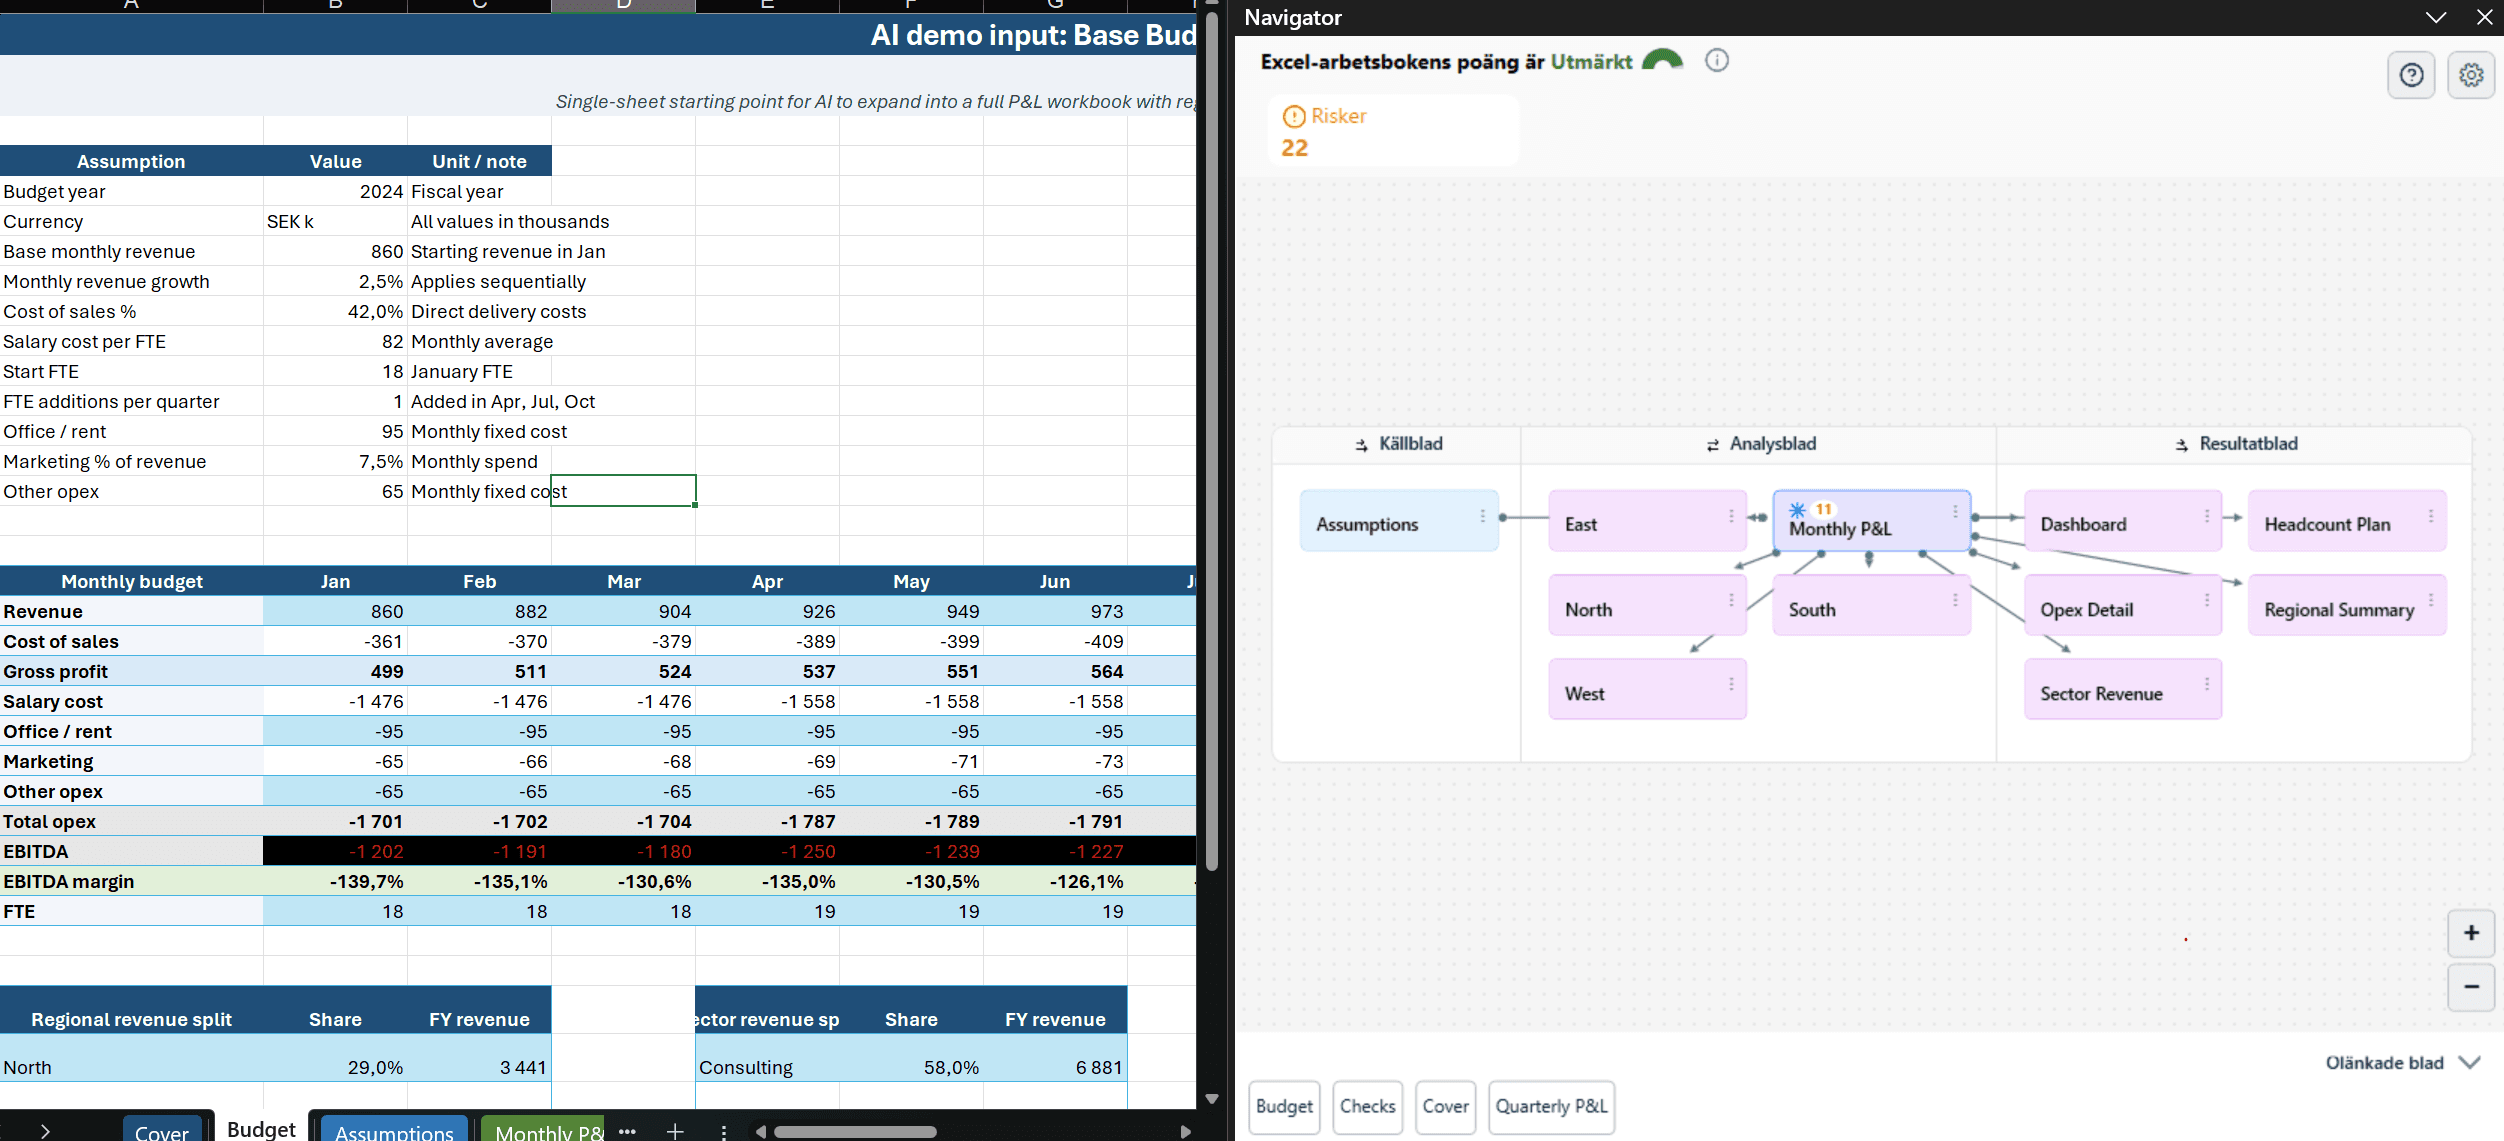Open the Assumptions node options dots

pos(1482,516)
